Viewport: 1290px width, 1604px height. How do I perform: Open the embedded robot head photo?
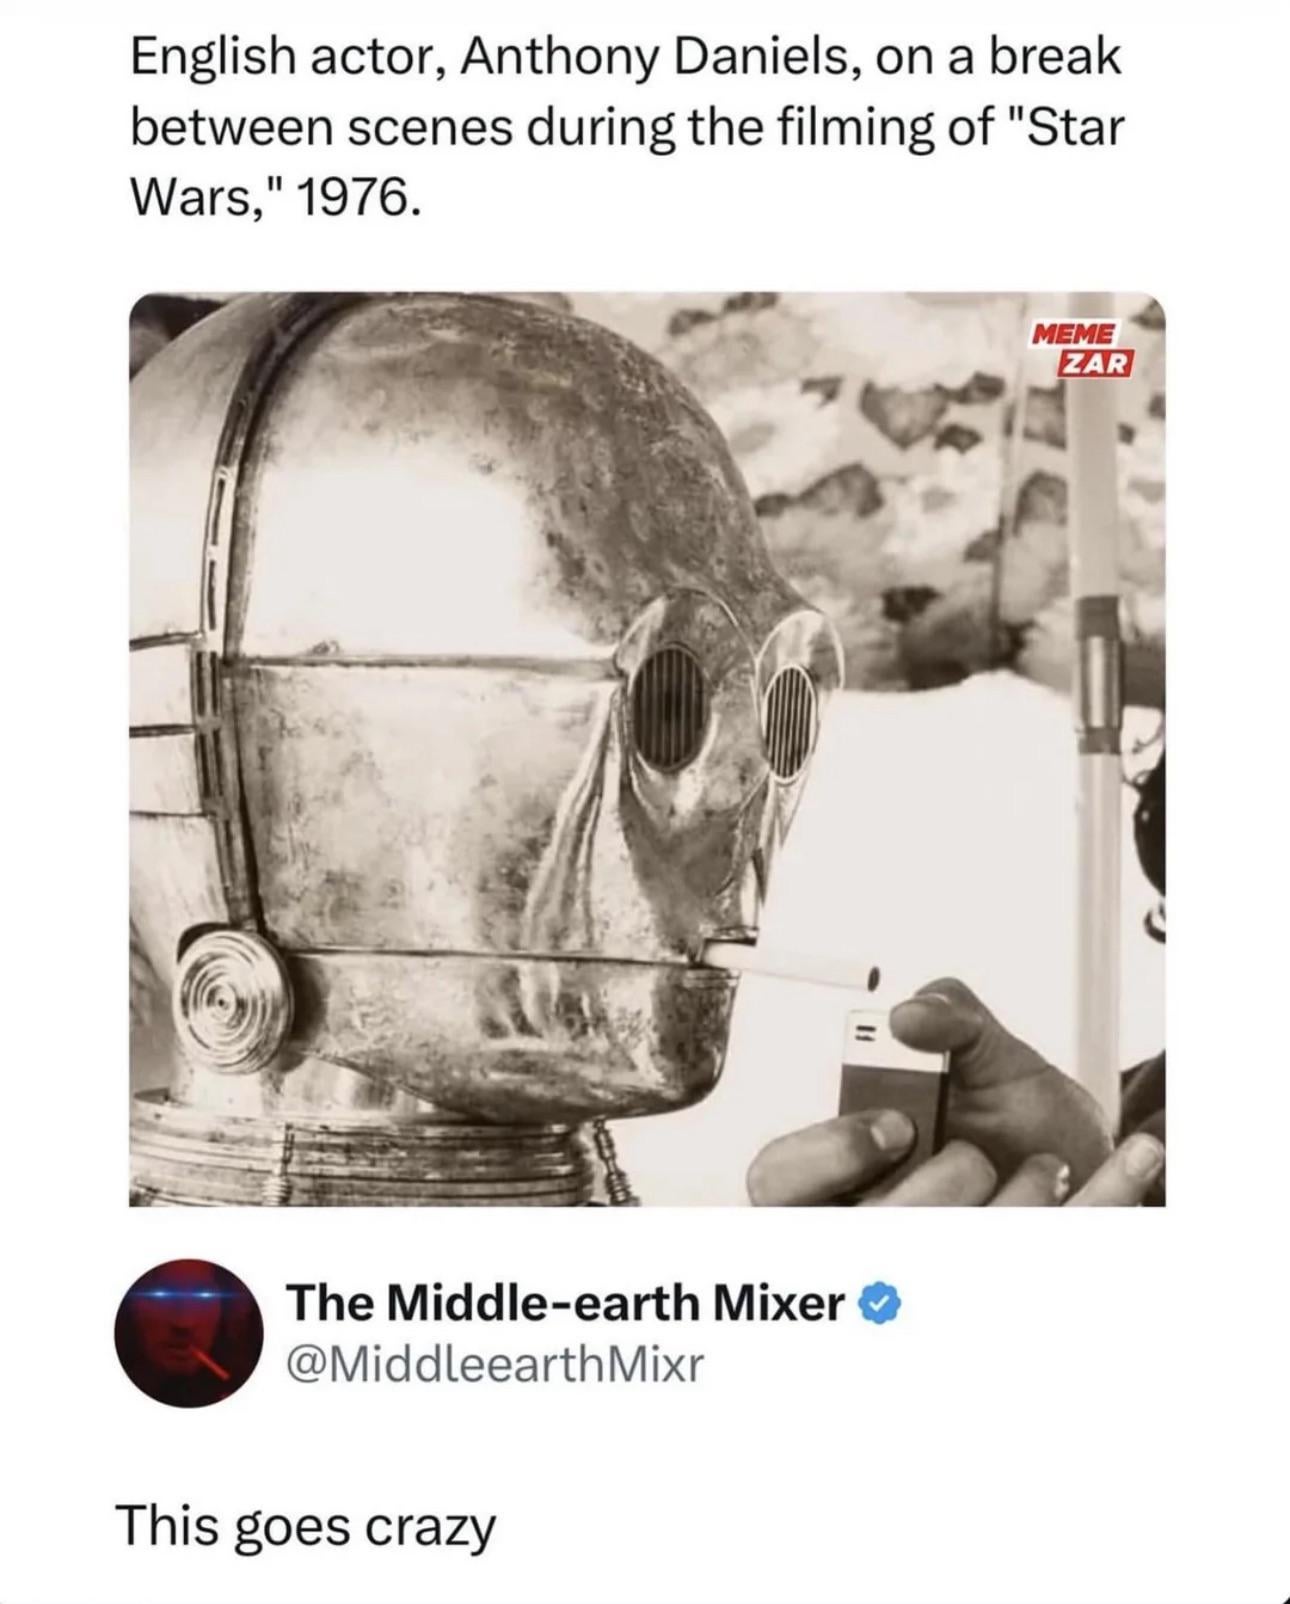(x=647, y=749)
